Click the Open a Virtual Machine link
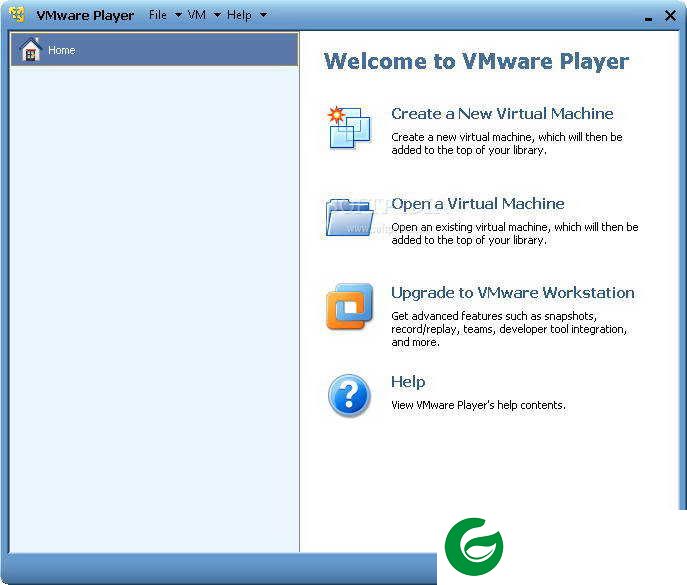Image resolution: width=687 pixels, height=585 pixels. point(478,204)
